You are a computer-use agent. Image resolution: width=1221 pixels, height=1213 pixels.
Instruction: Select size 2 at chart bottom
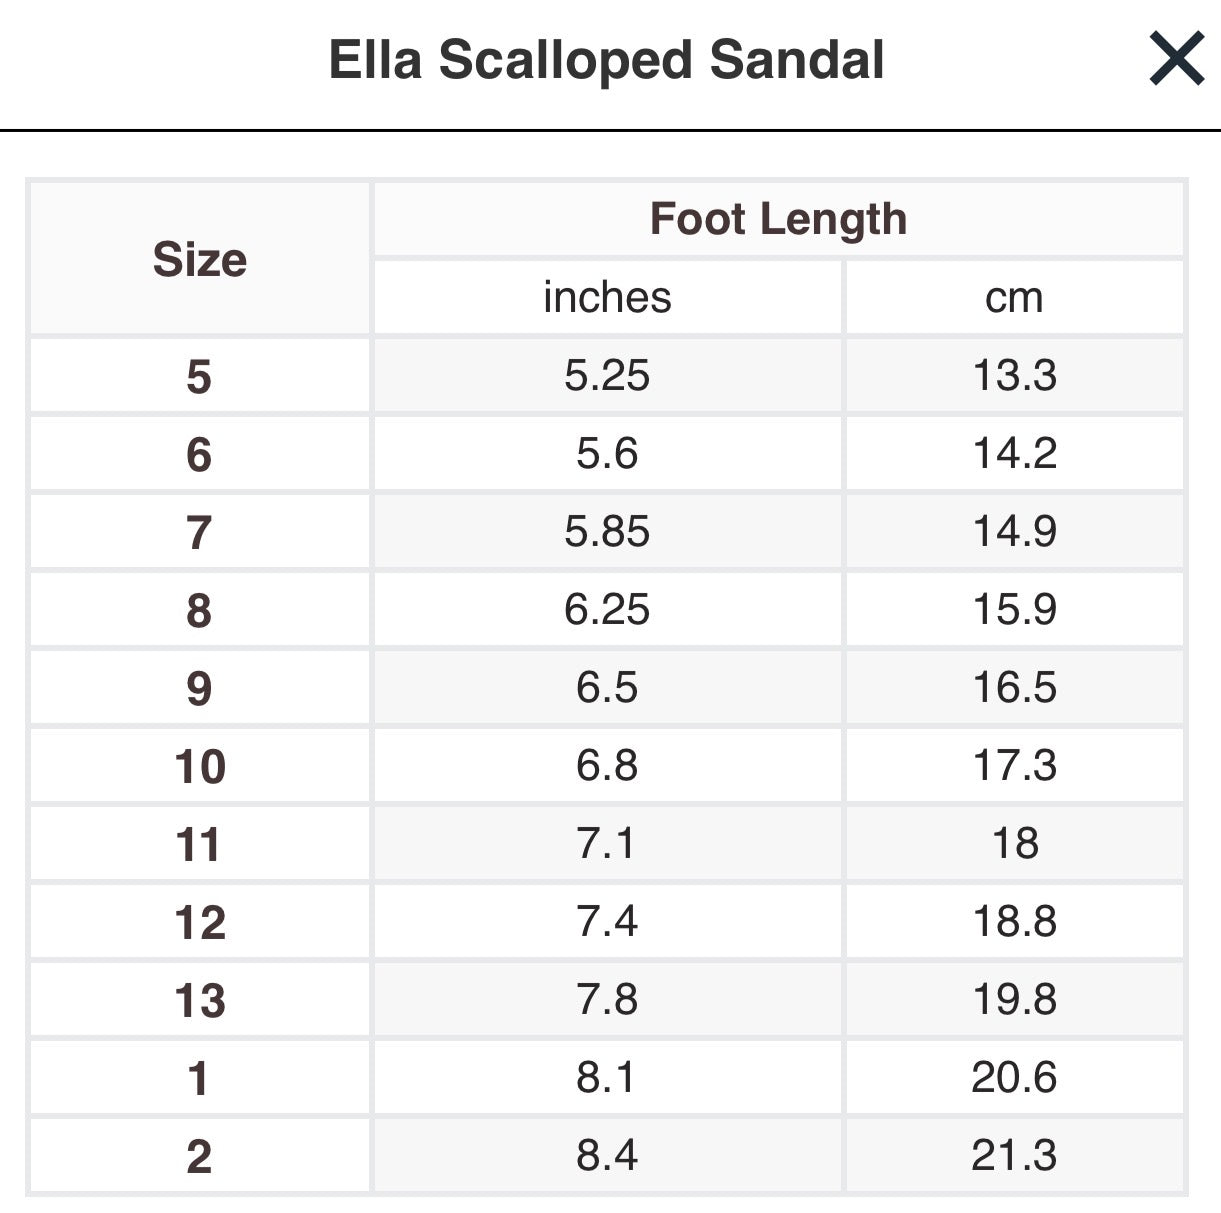click(x=200, y=1155)
